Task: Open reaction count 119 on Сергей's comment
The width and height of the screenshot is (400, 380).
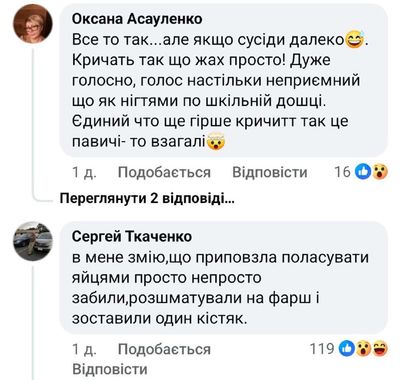Action: pos(322,349)
